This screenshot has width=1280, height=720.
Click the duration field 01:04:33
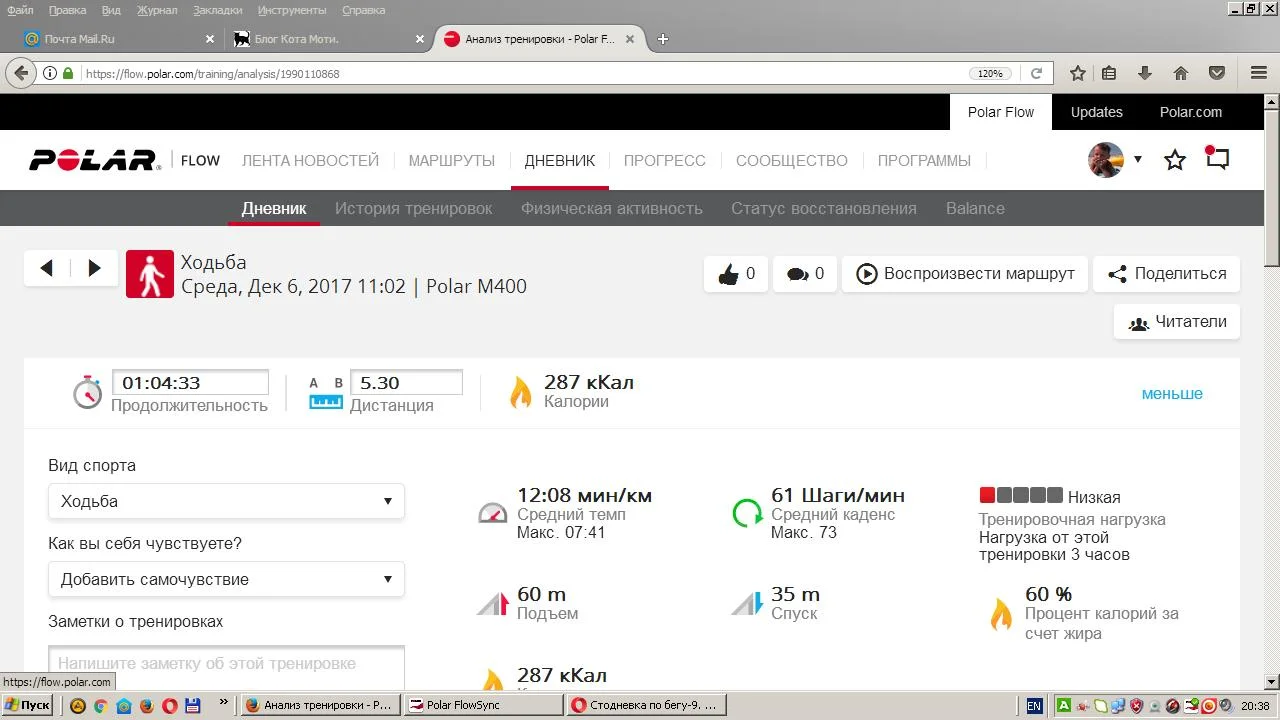190,382
